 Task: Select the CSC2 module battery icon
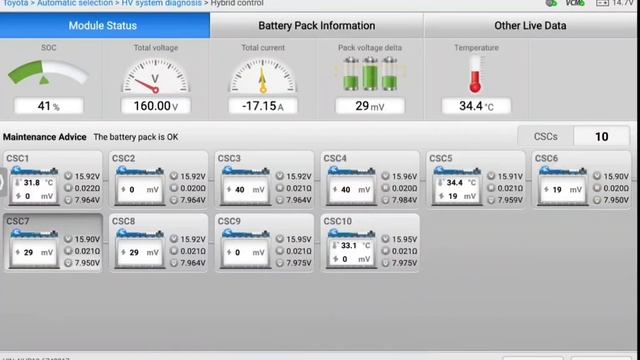pos(140,186)
